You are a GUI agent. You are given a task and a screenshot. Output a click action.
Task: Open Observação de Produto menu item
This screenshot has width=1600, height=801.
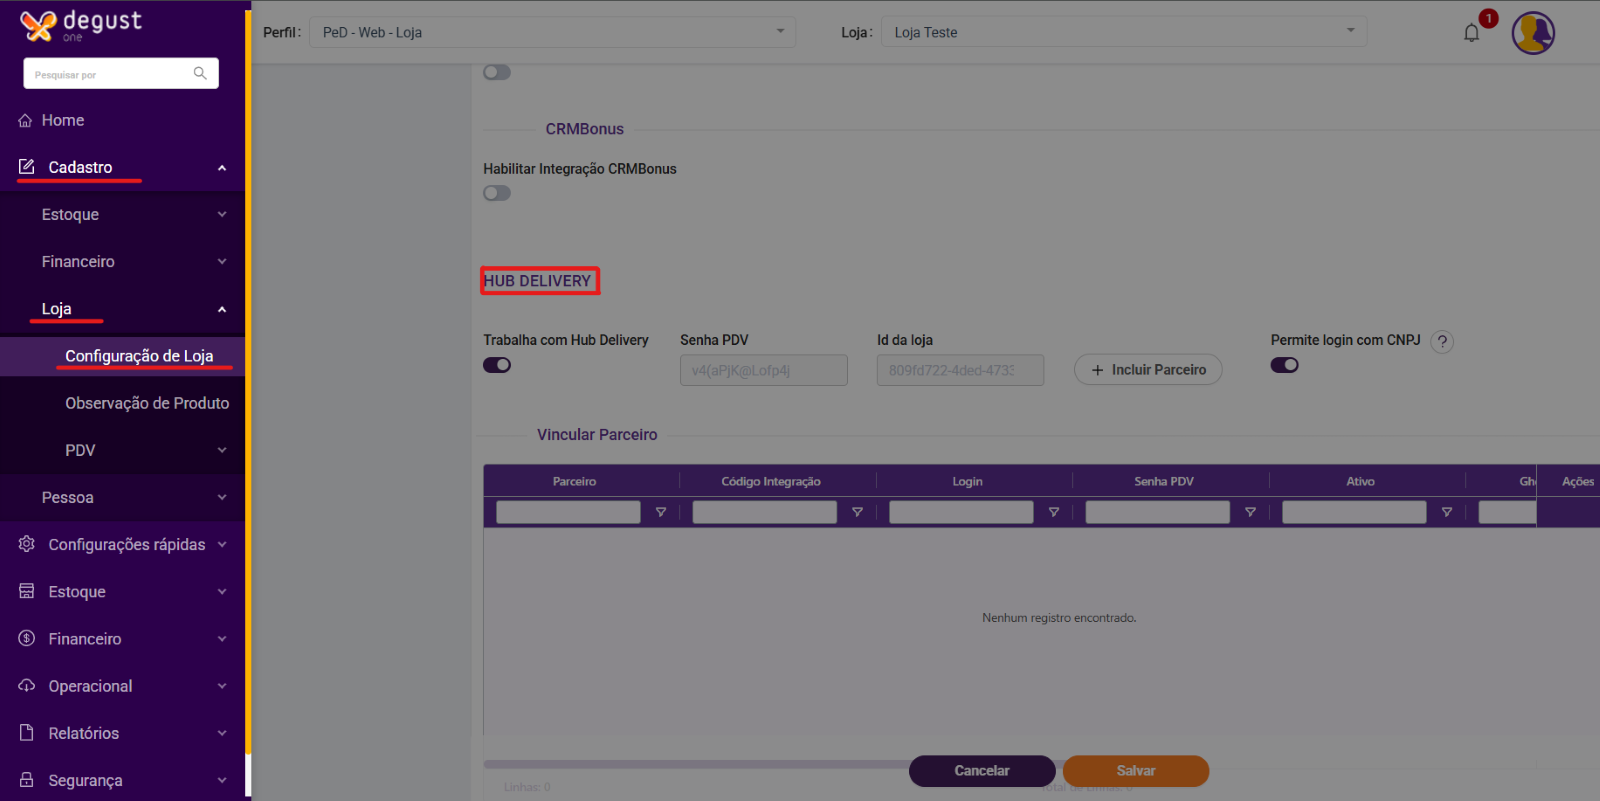147,403
